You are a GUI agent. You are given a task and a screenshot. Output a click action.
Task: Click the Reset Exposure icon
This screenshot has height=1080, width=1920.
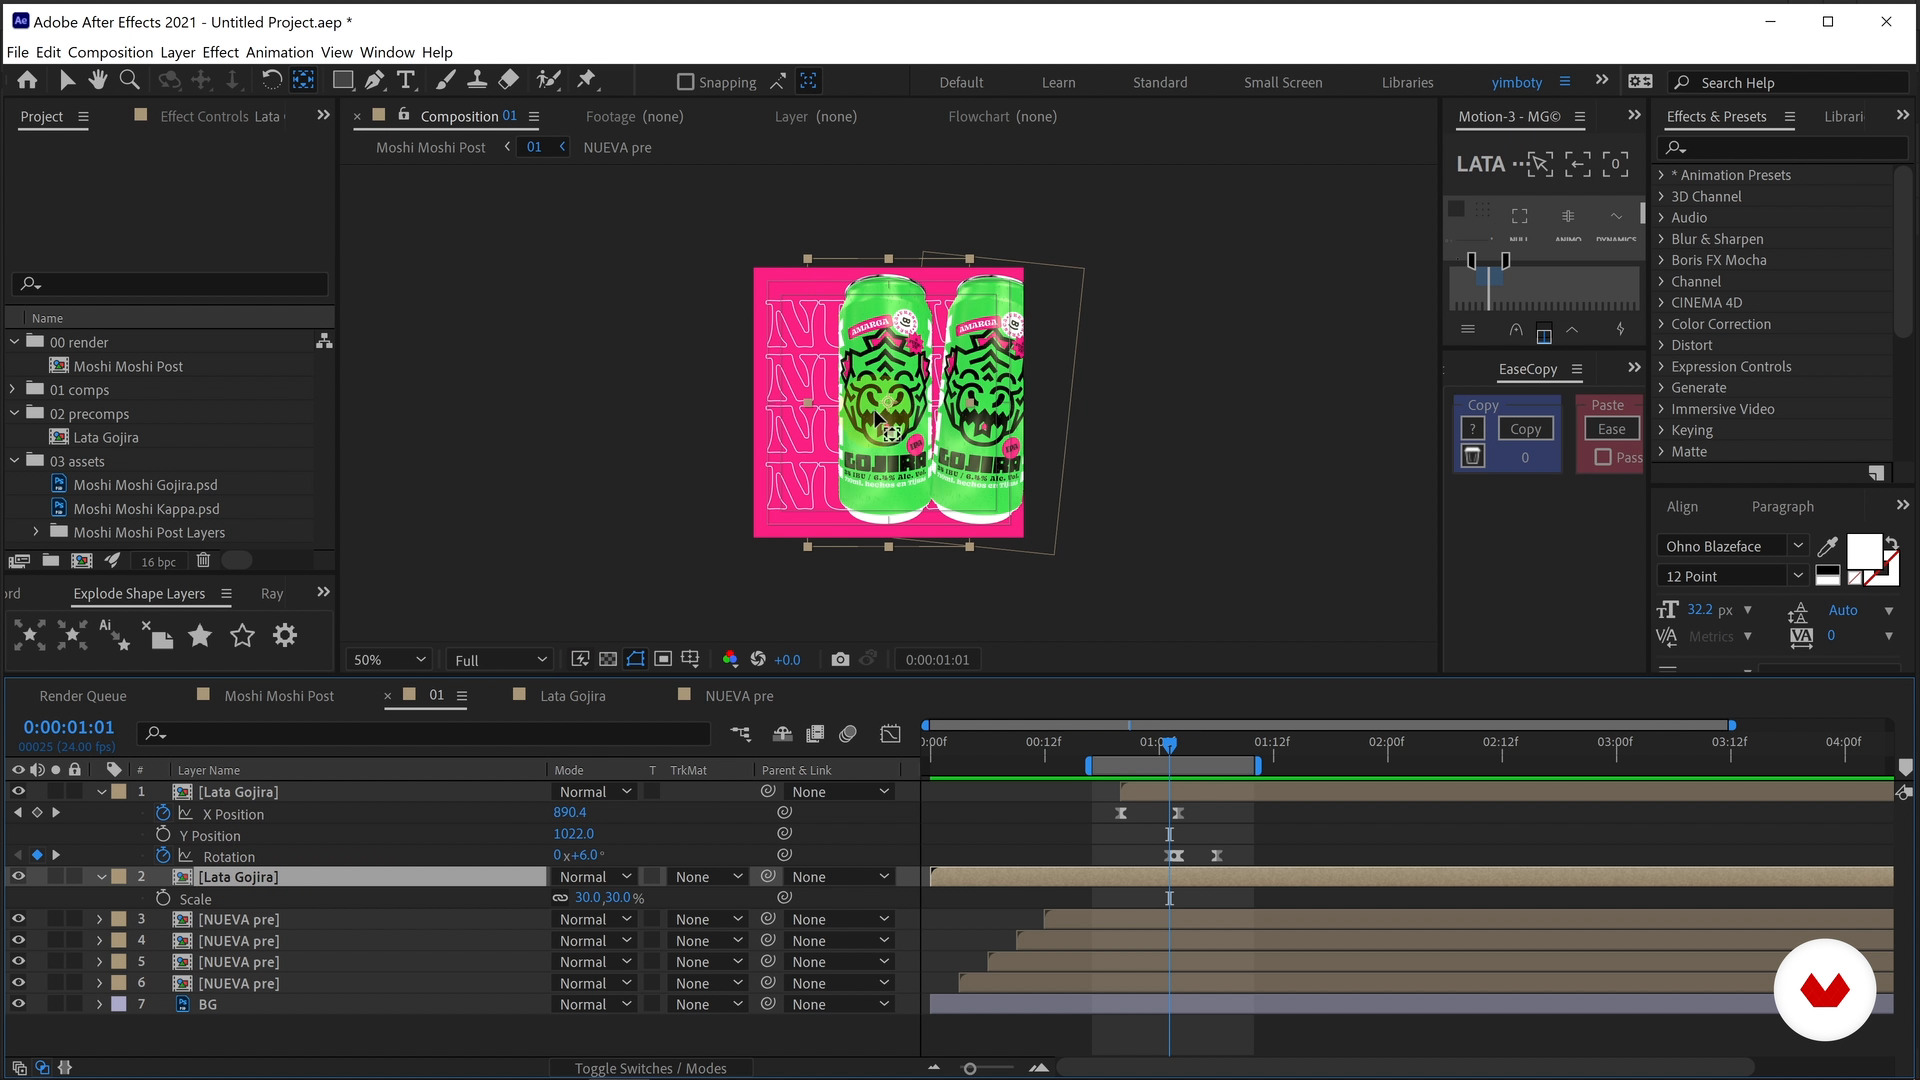758,660
